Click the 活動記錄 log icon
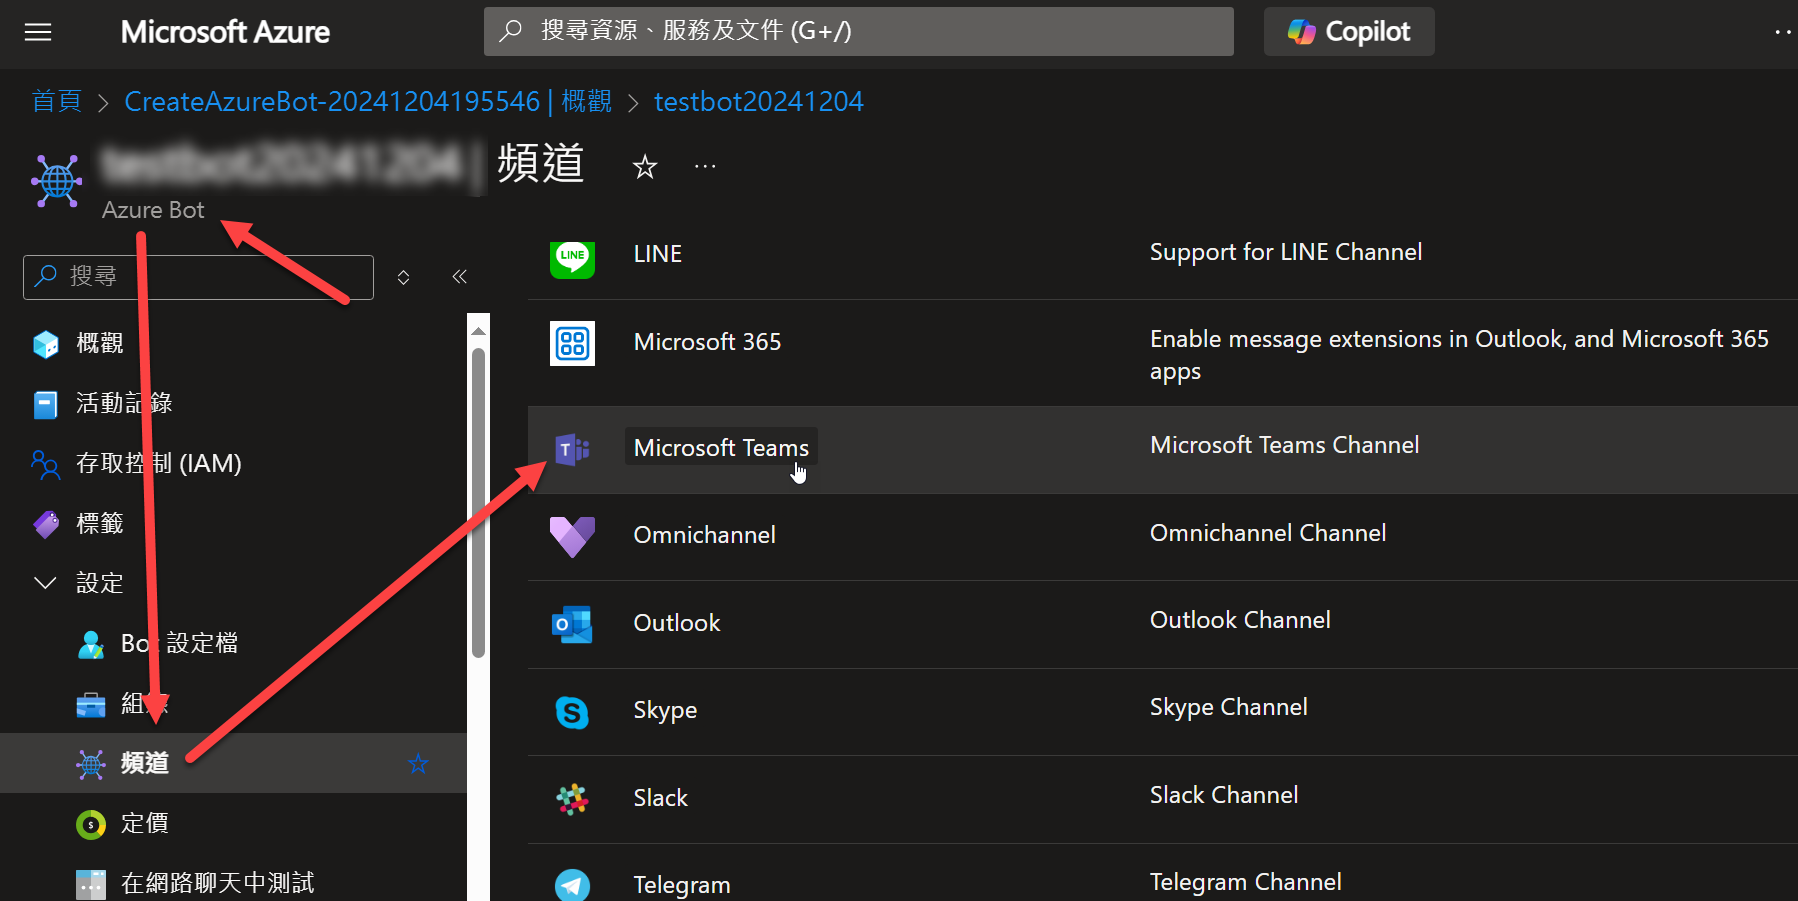The image size is (1798, 901). tap(46, 404)
